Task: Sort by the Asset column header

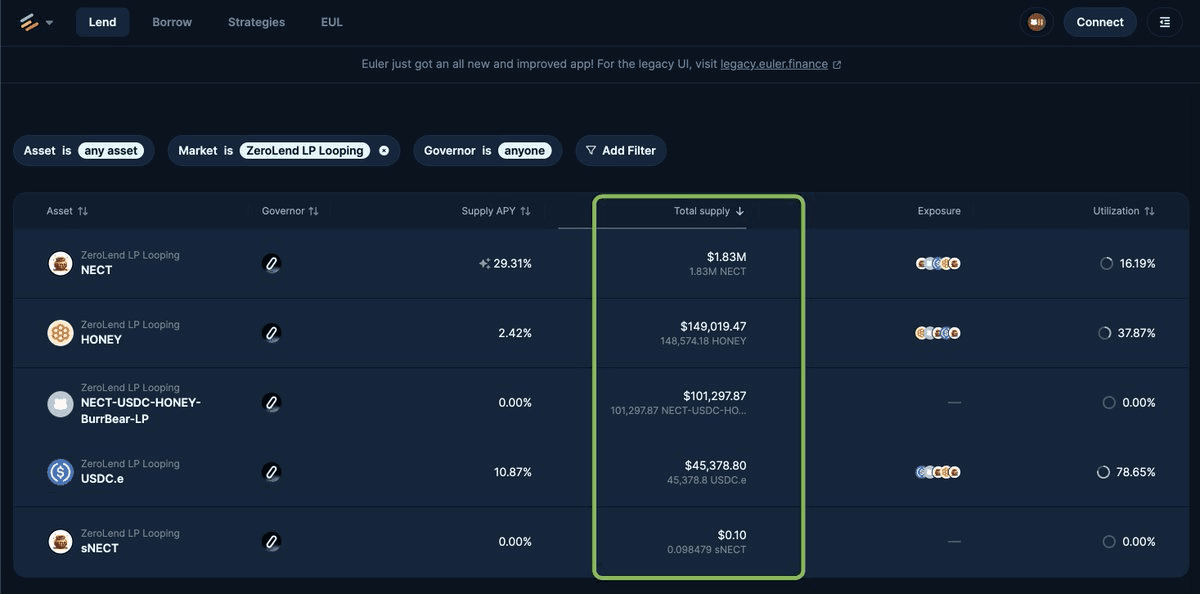Action: pyautogui.click(x=67, y=211)
